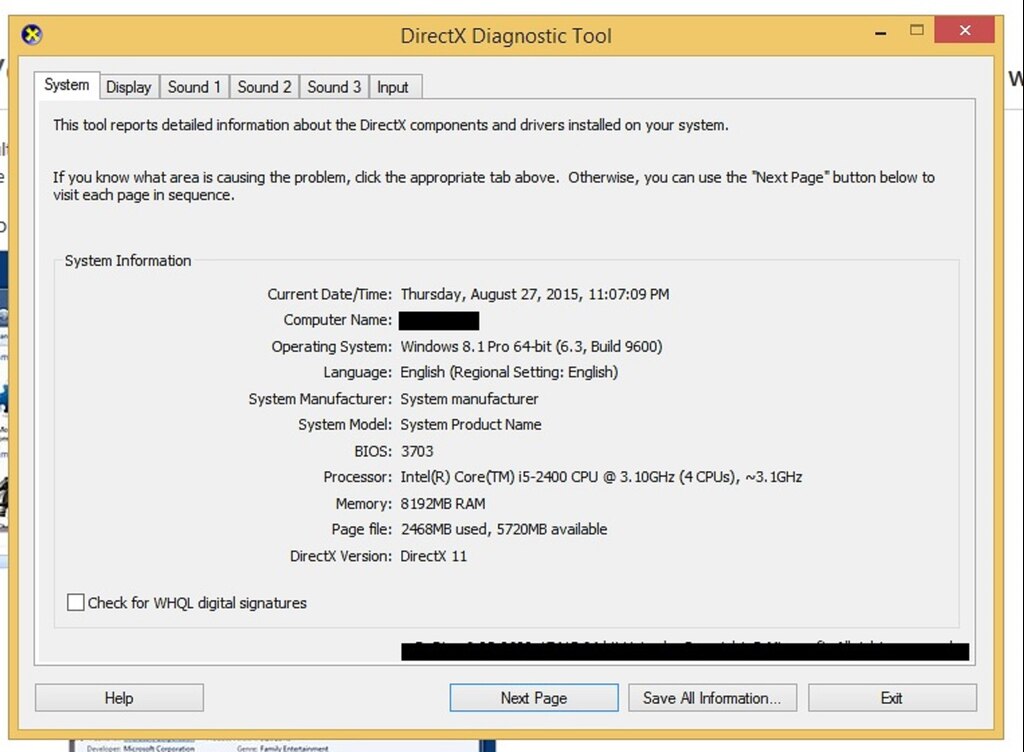Click the Next Page button

point(534,698)
